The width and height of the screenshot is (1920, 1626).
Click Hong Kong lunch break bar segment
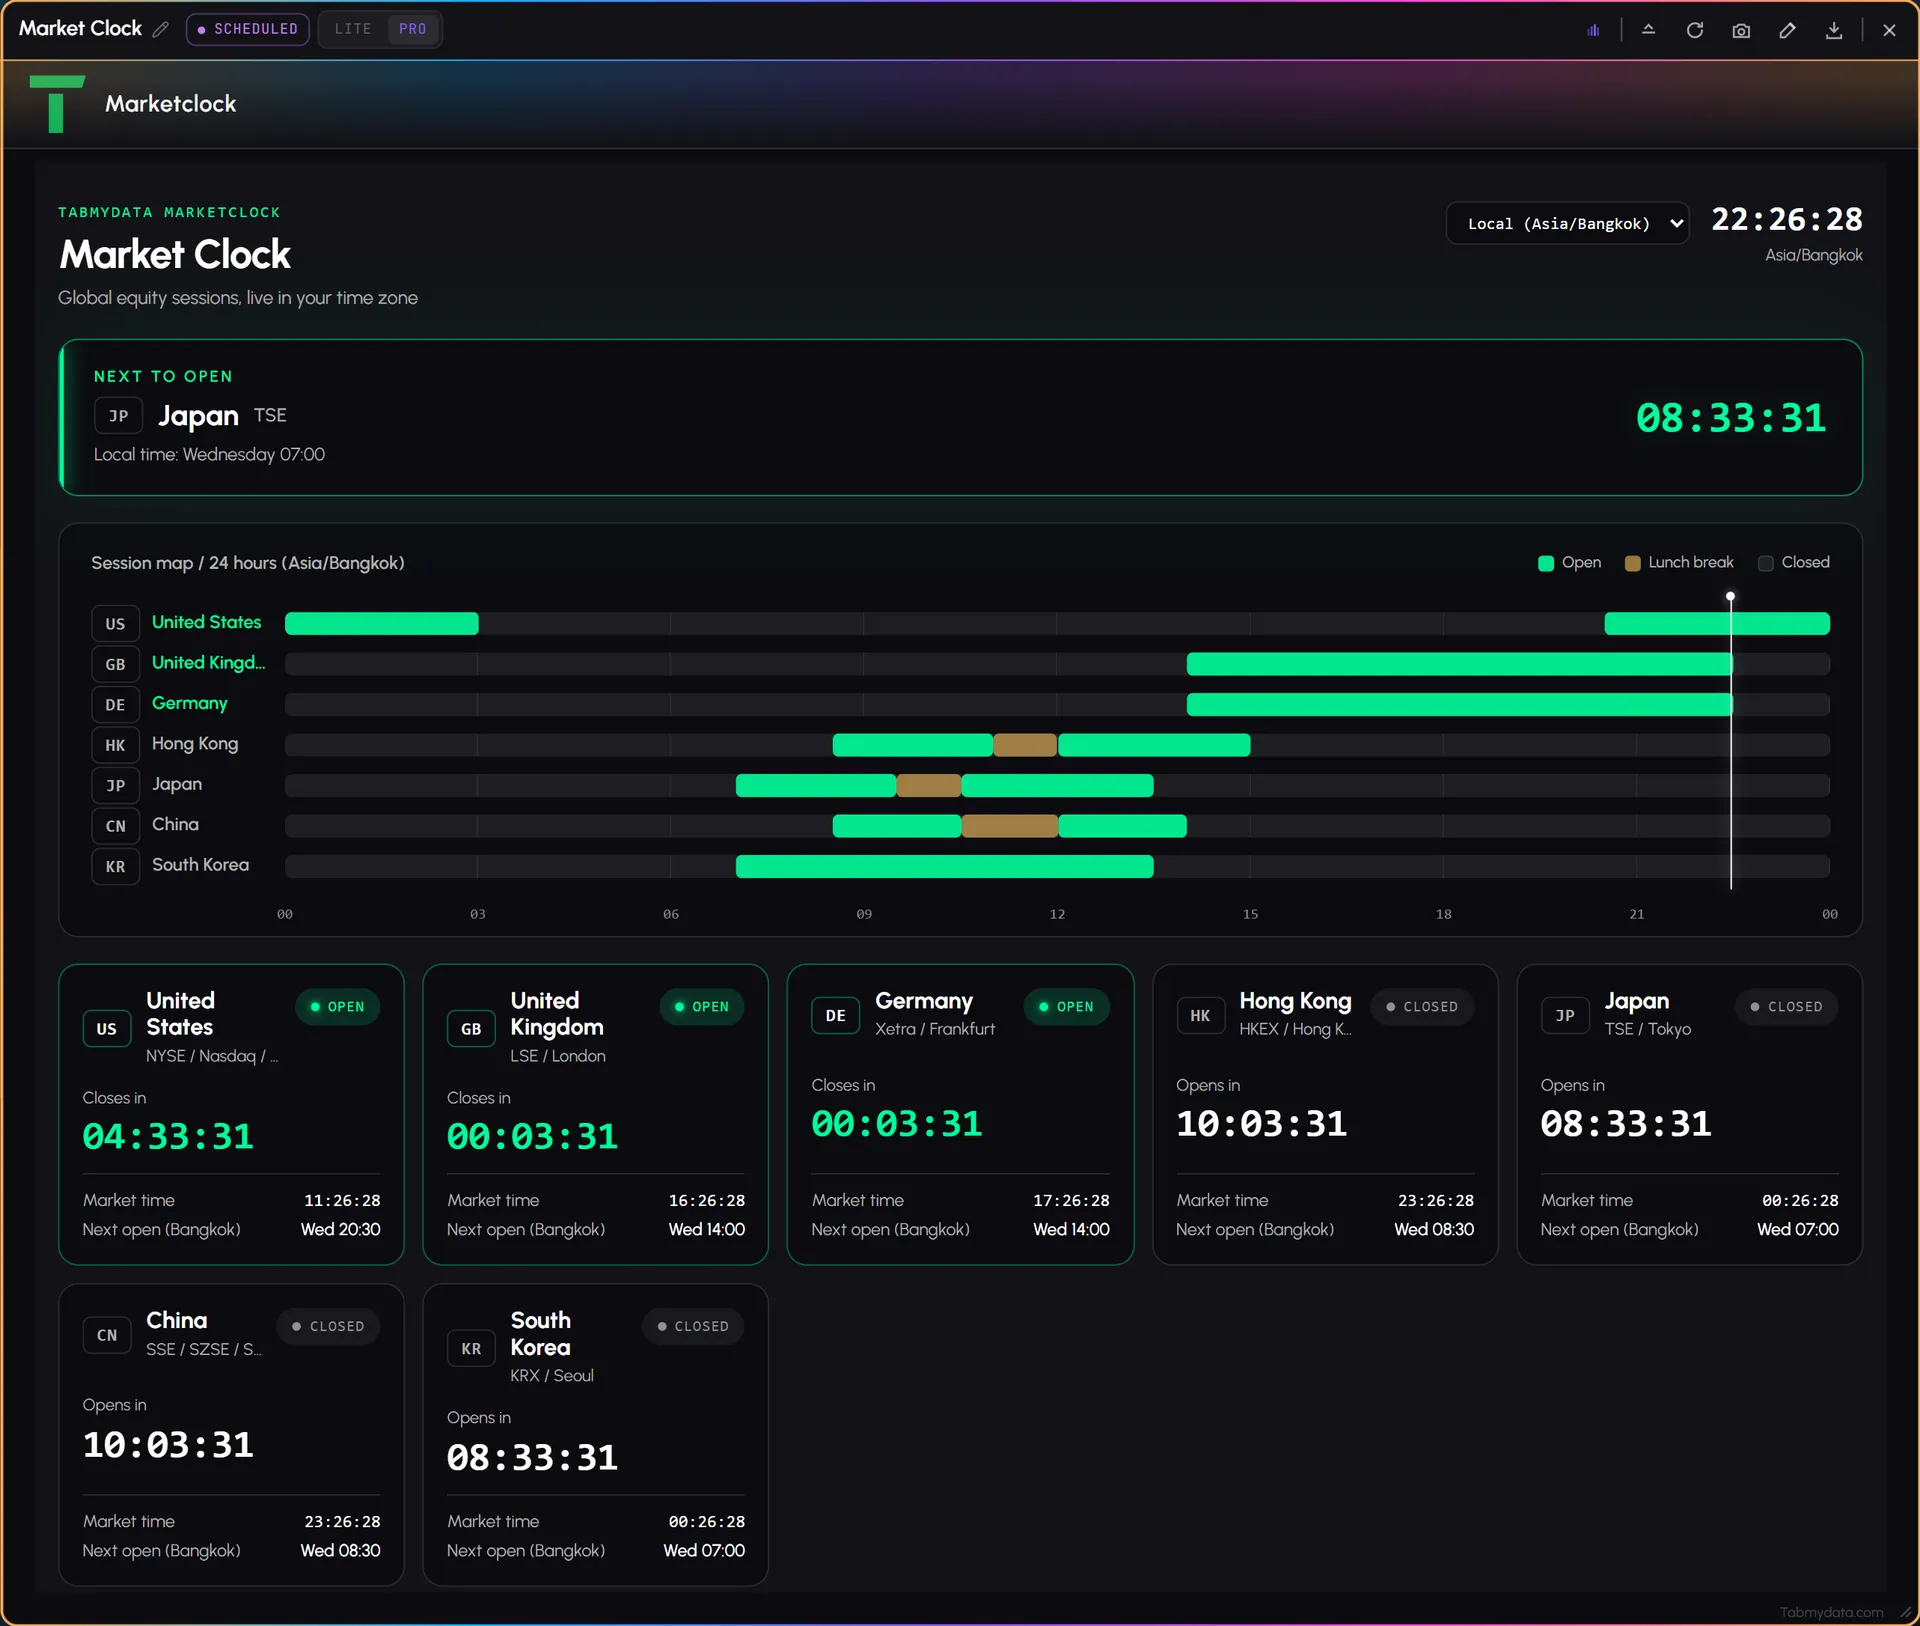pyautogui.click(x=1025, y=745)
